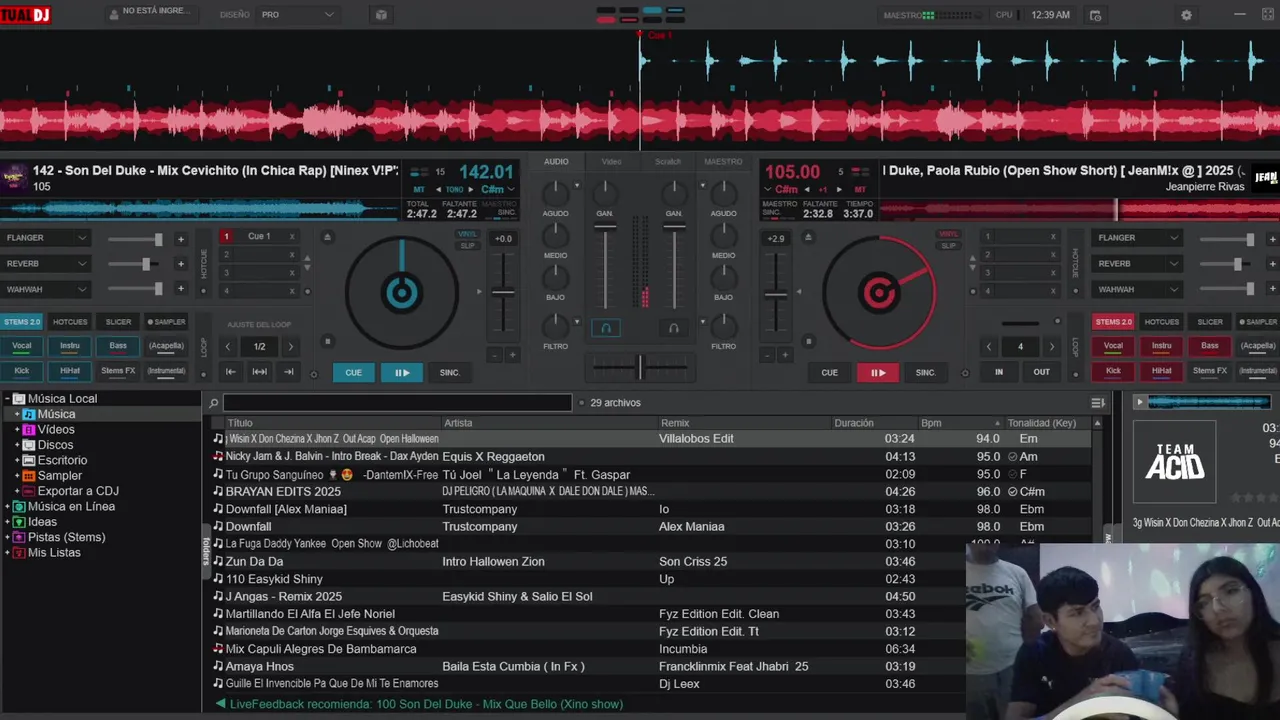Switch mixer to AUDIO tab
The width and height of the screenshot is (1280, 720).
pyautogui.click(x=556, y=161)
